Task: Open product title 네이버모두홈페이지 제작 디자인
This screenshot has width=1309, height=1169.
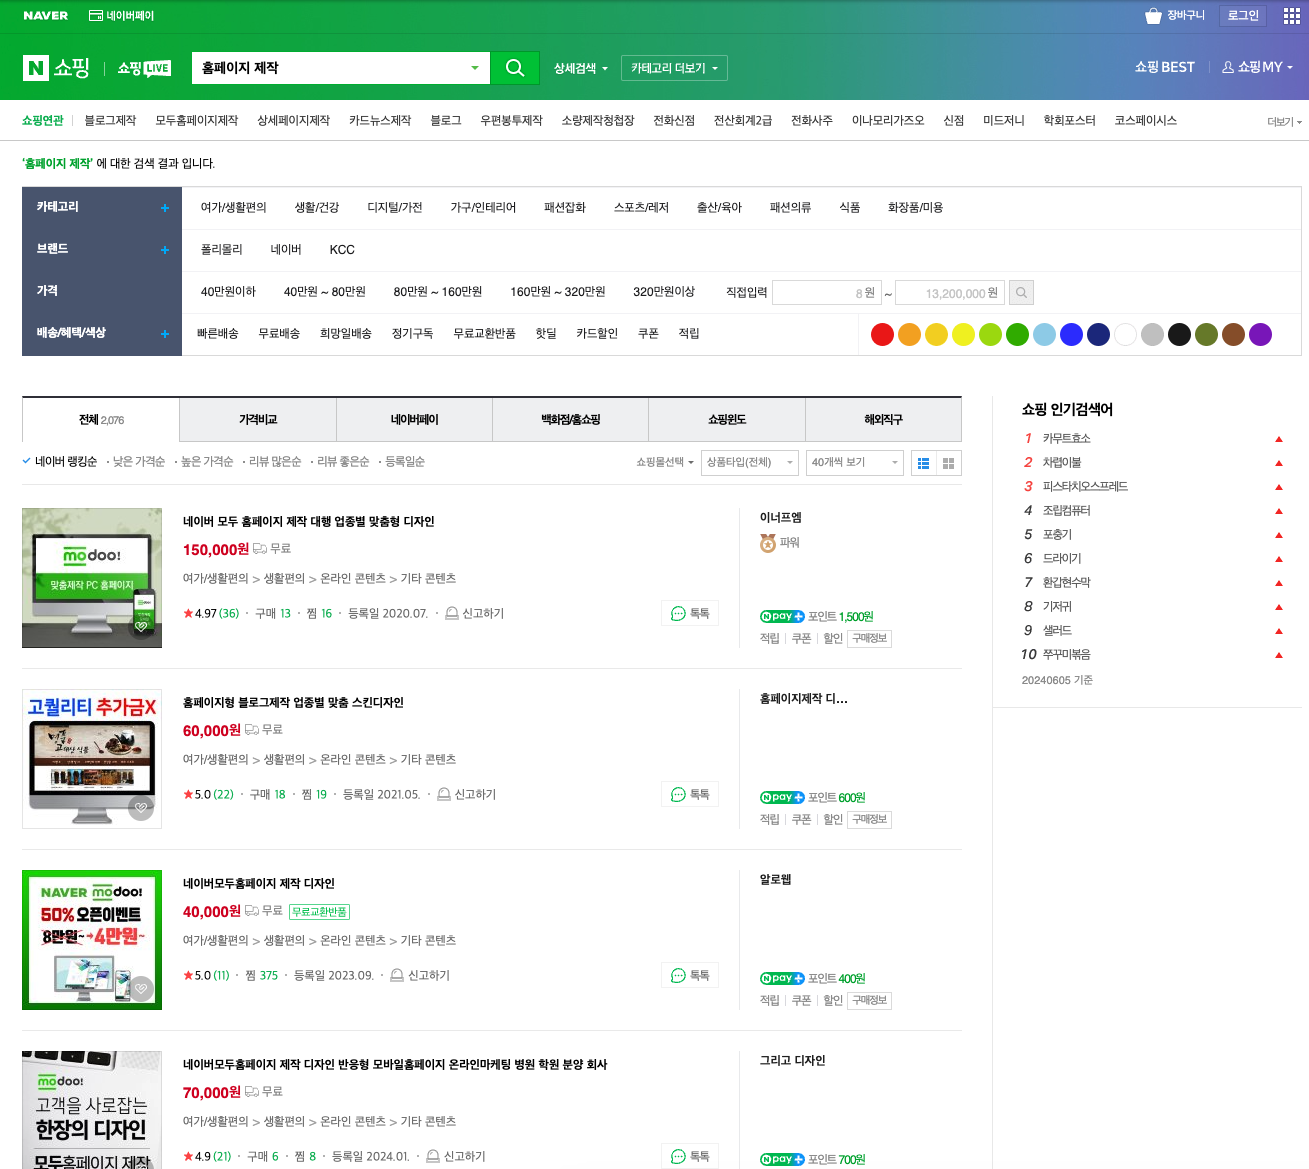Action: 259,884
